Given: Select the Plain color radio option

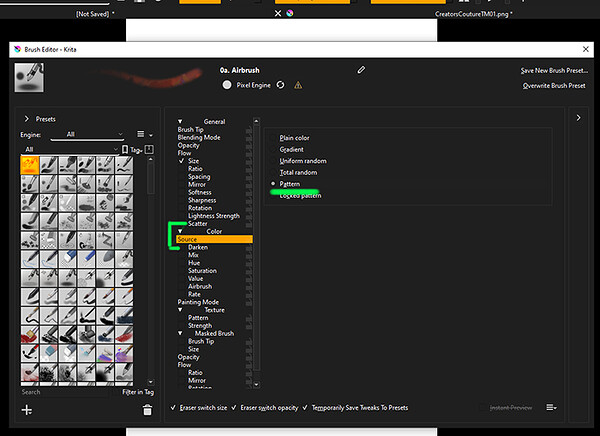Looking at the screenshot, I should click(x=294, y=138).
